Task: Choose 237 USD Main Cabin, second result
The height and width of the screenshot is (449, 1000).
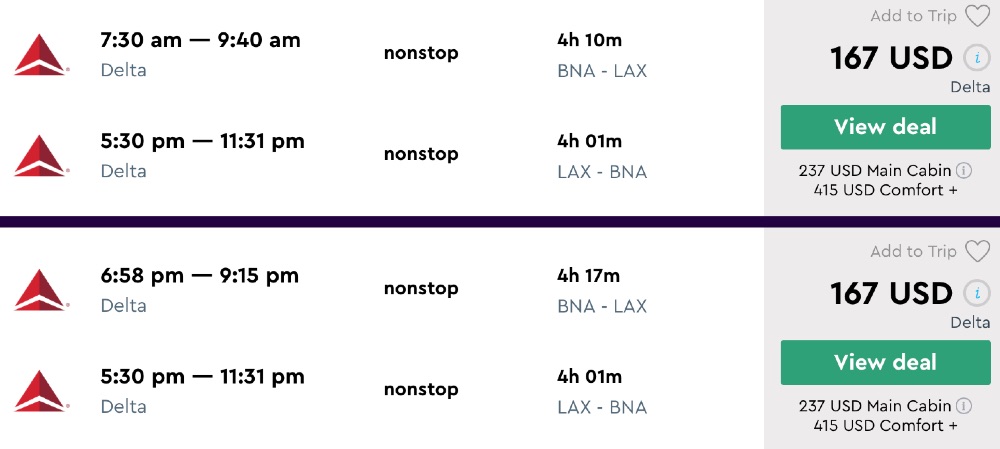Action: click(875, 406)
